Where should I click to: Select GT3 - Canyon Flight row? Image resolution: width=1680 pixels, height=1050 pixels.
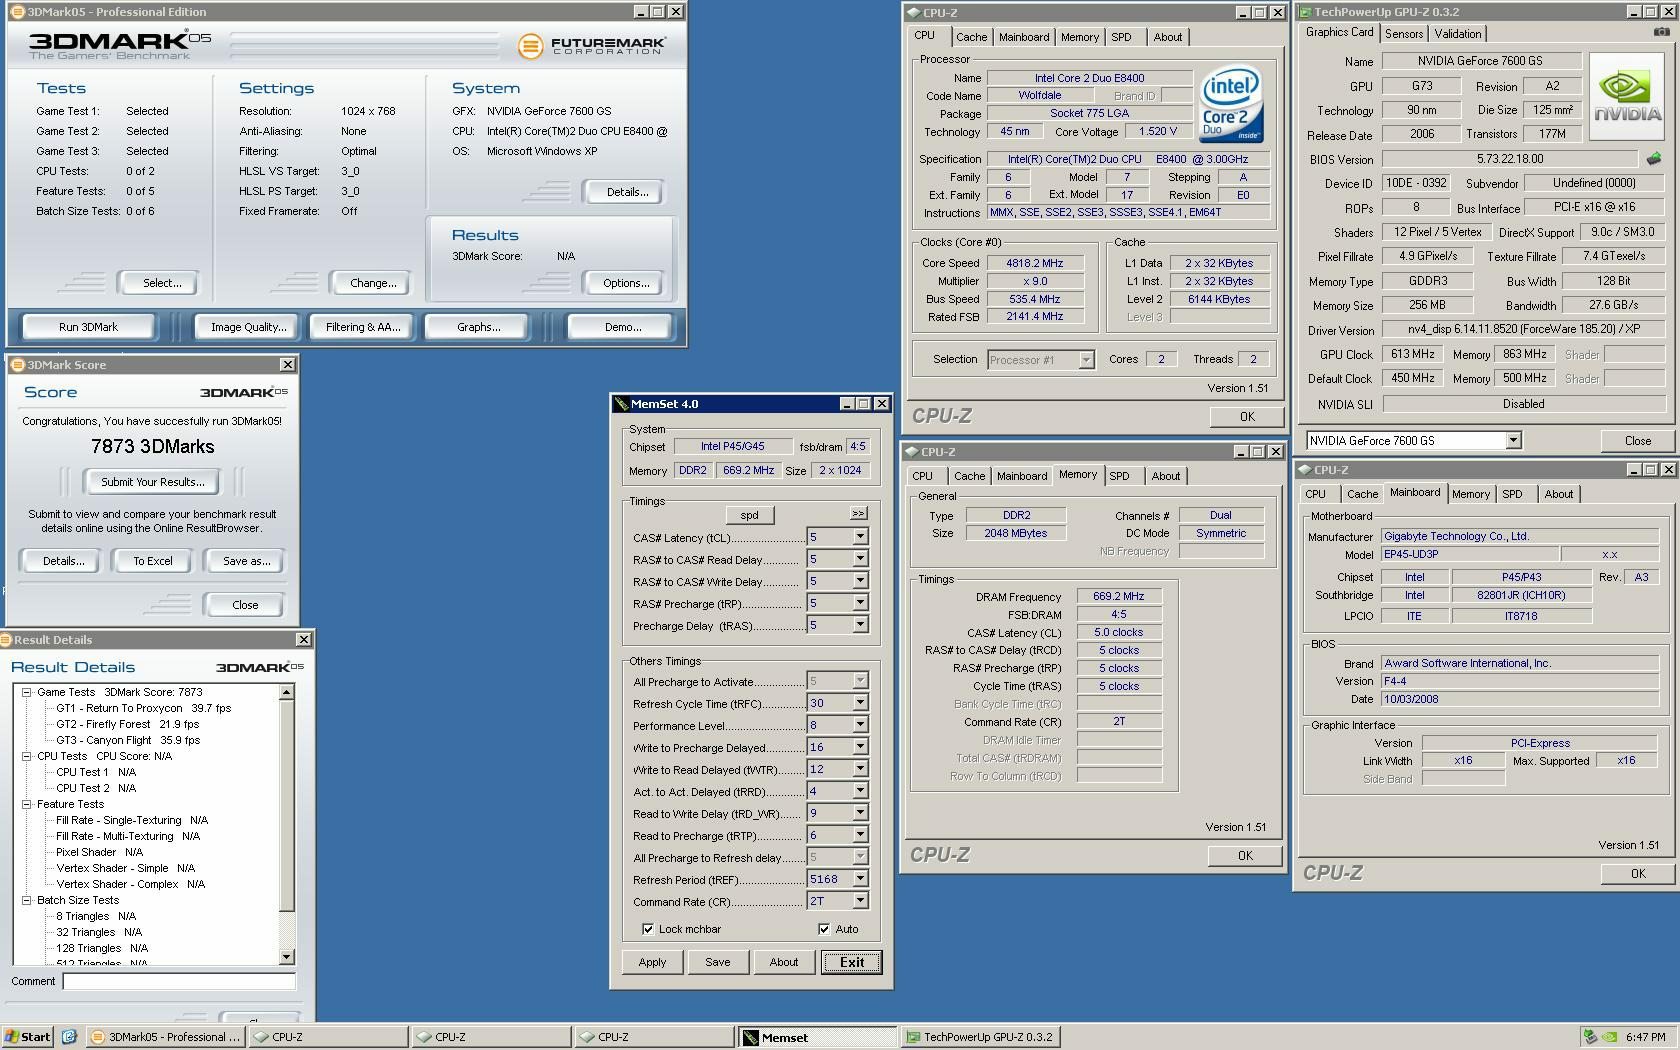coord(128,740)
